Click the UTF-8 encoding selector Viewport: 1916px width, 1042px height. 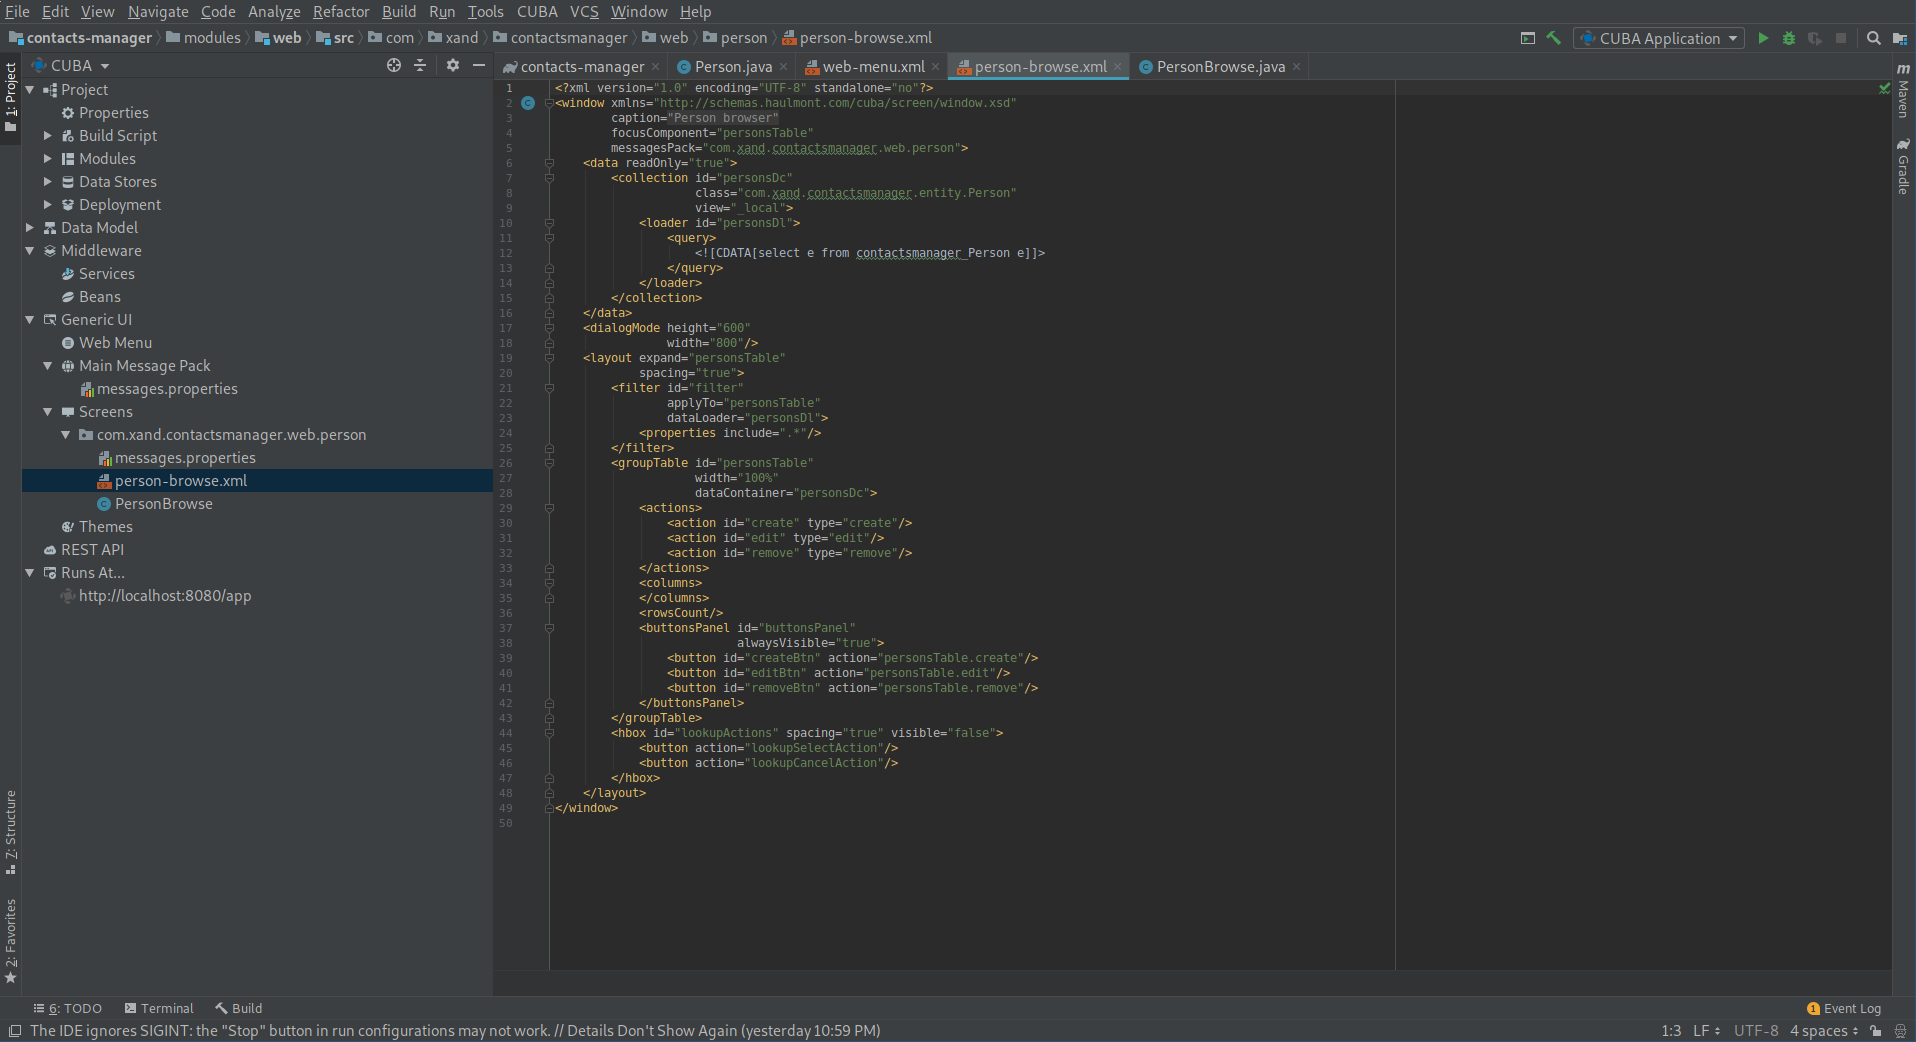1756,1031
